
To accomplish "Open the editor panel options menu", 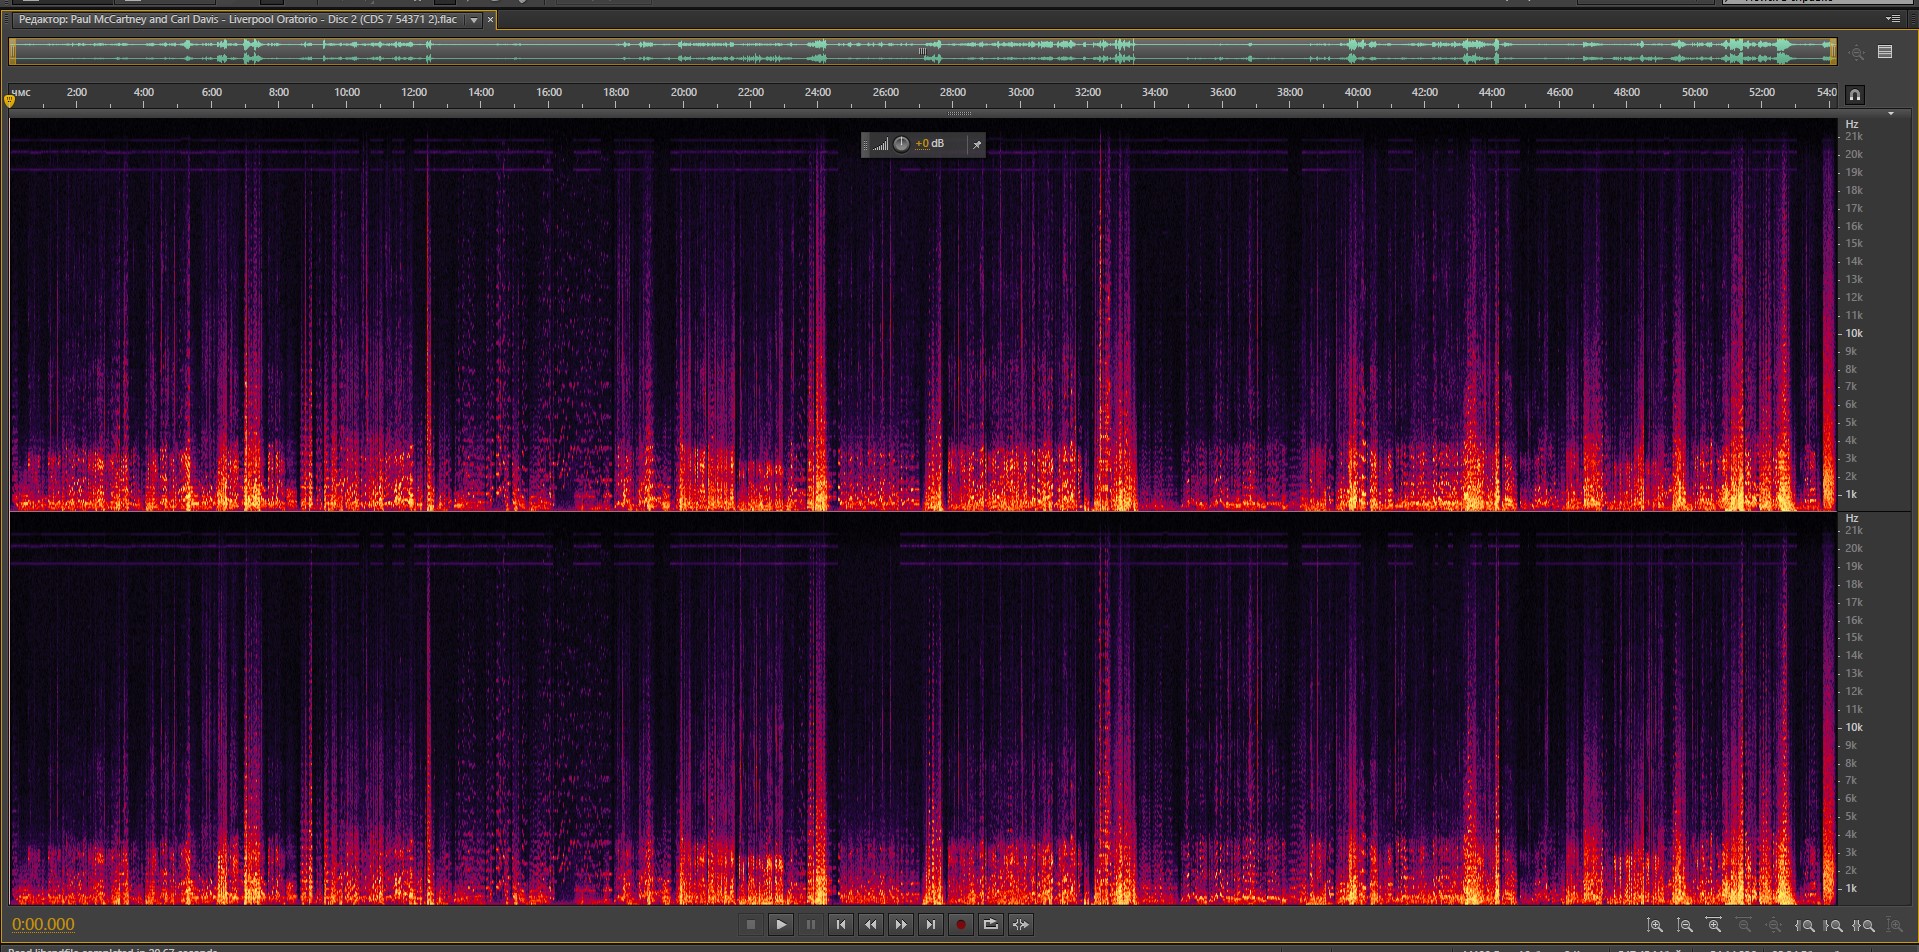I will click(x=1892, y=19).
